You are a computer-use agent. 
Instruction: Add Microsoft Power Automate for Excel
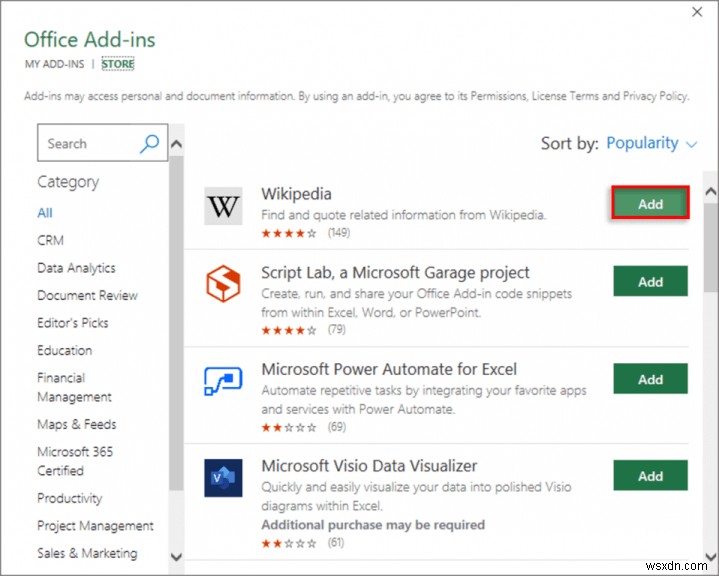650,379
